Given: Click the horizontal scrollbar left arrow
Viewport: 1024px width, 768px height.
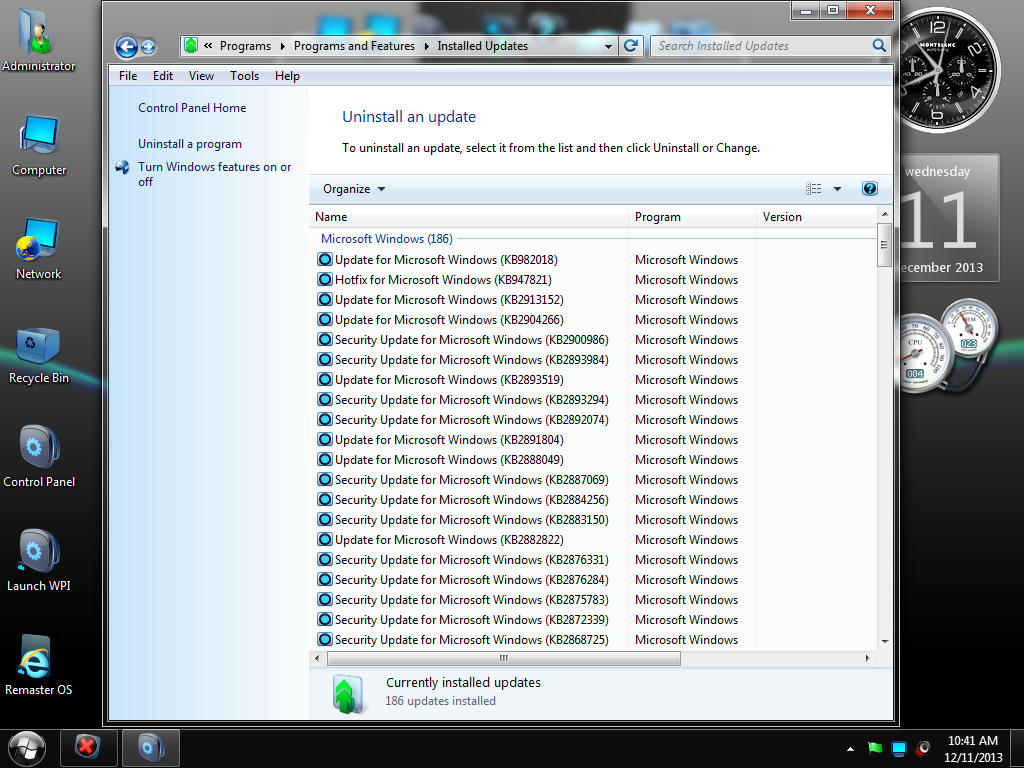Looking at the screenshot, I should (x=317, y=658).
